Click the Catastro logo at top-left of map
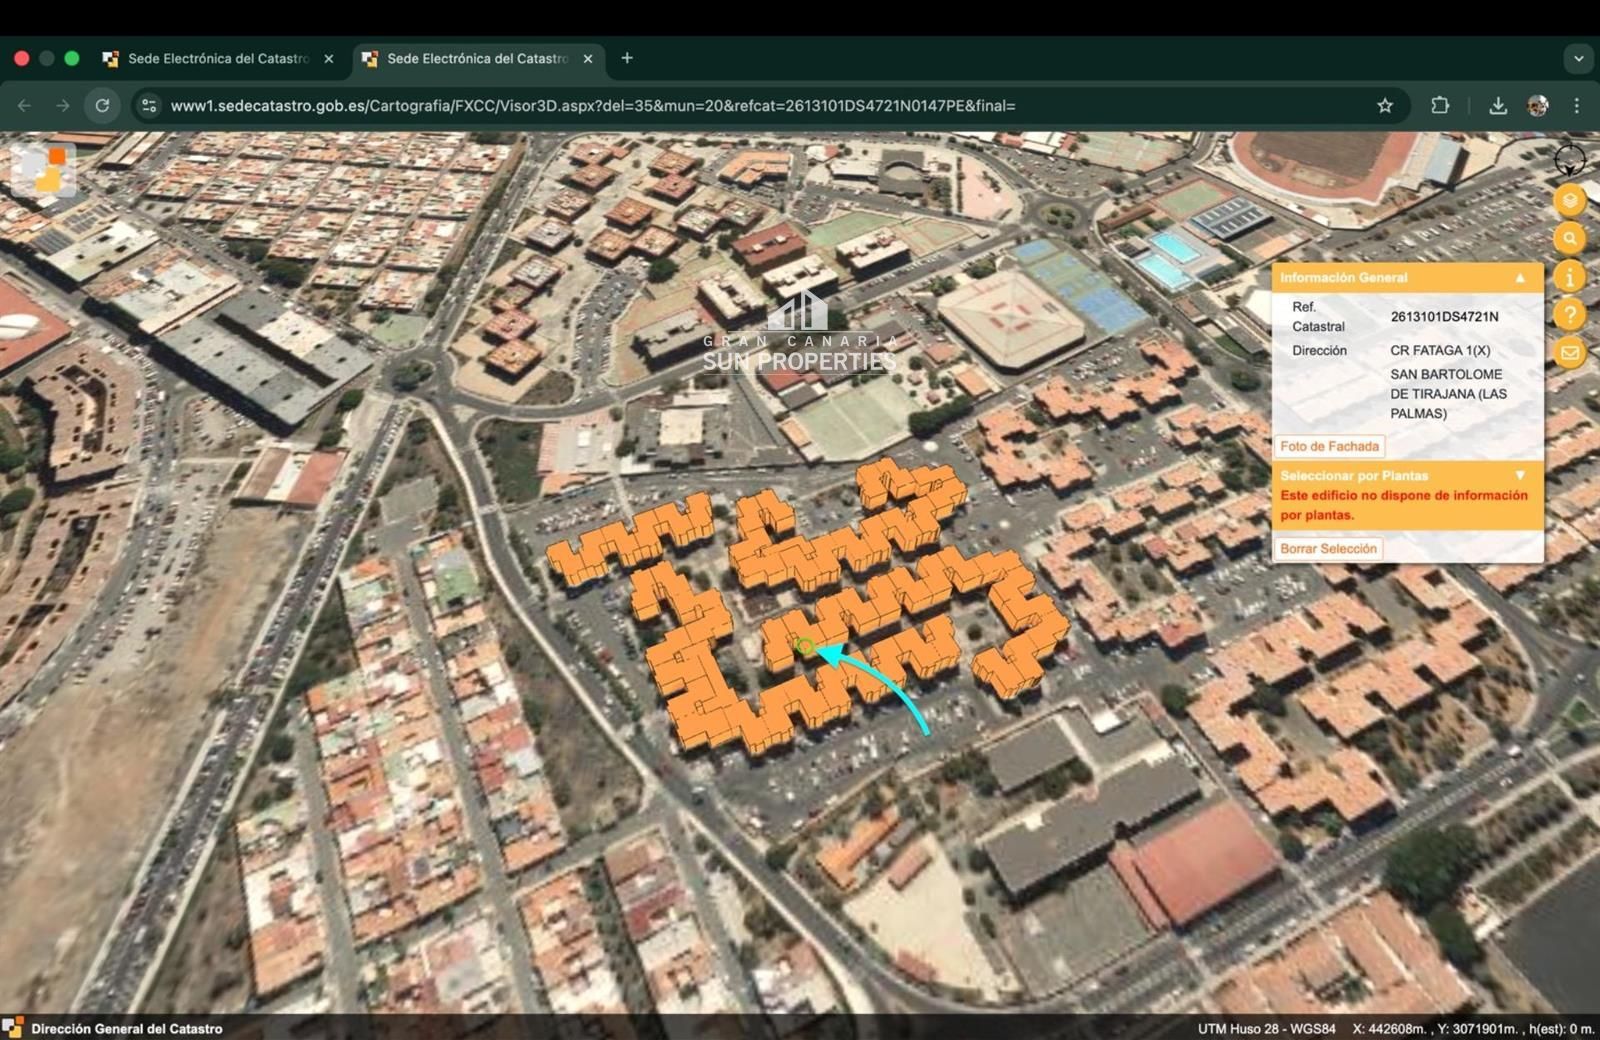The image size is (1600, 1040). (x=45, y=170)
